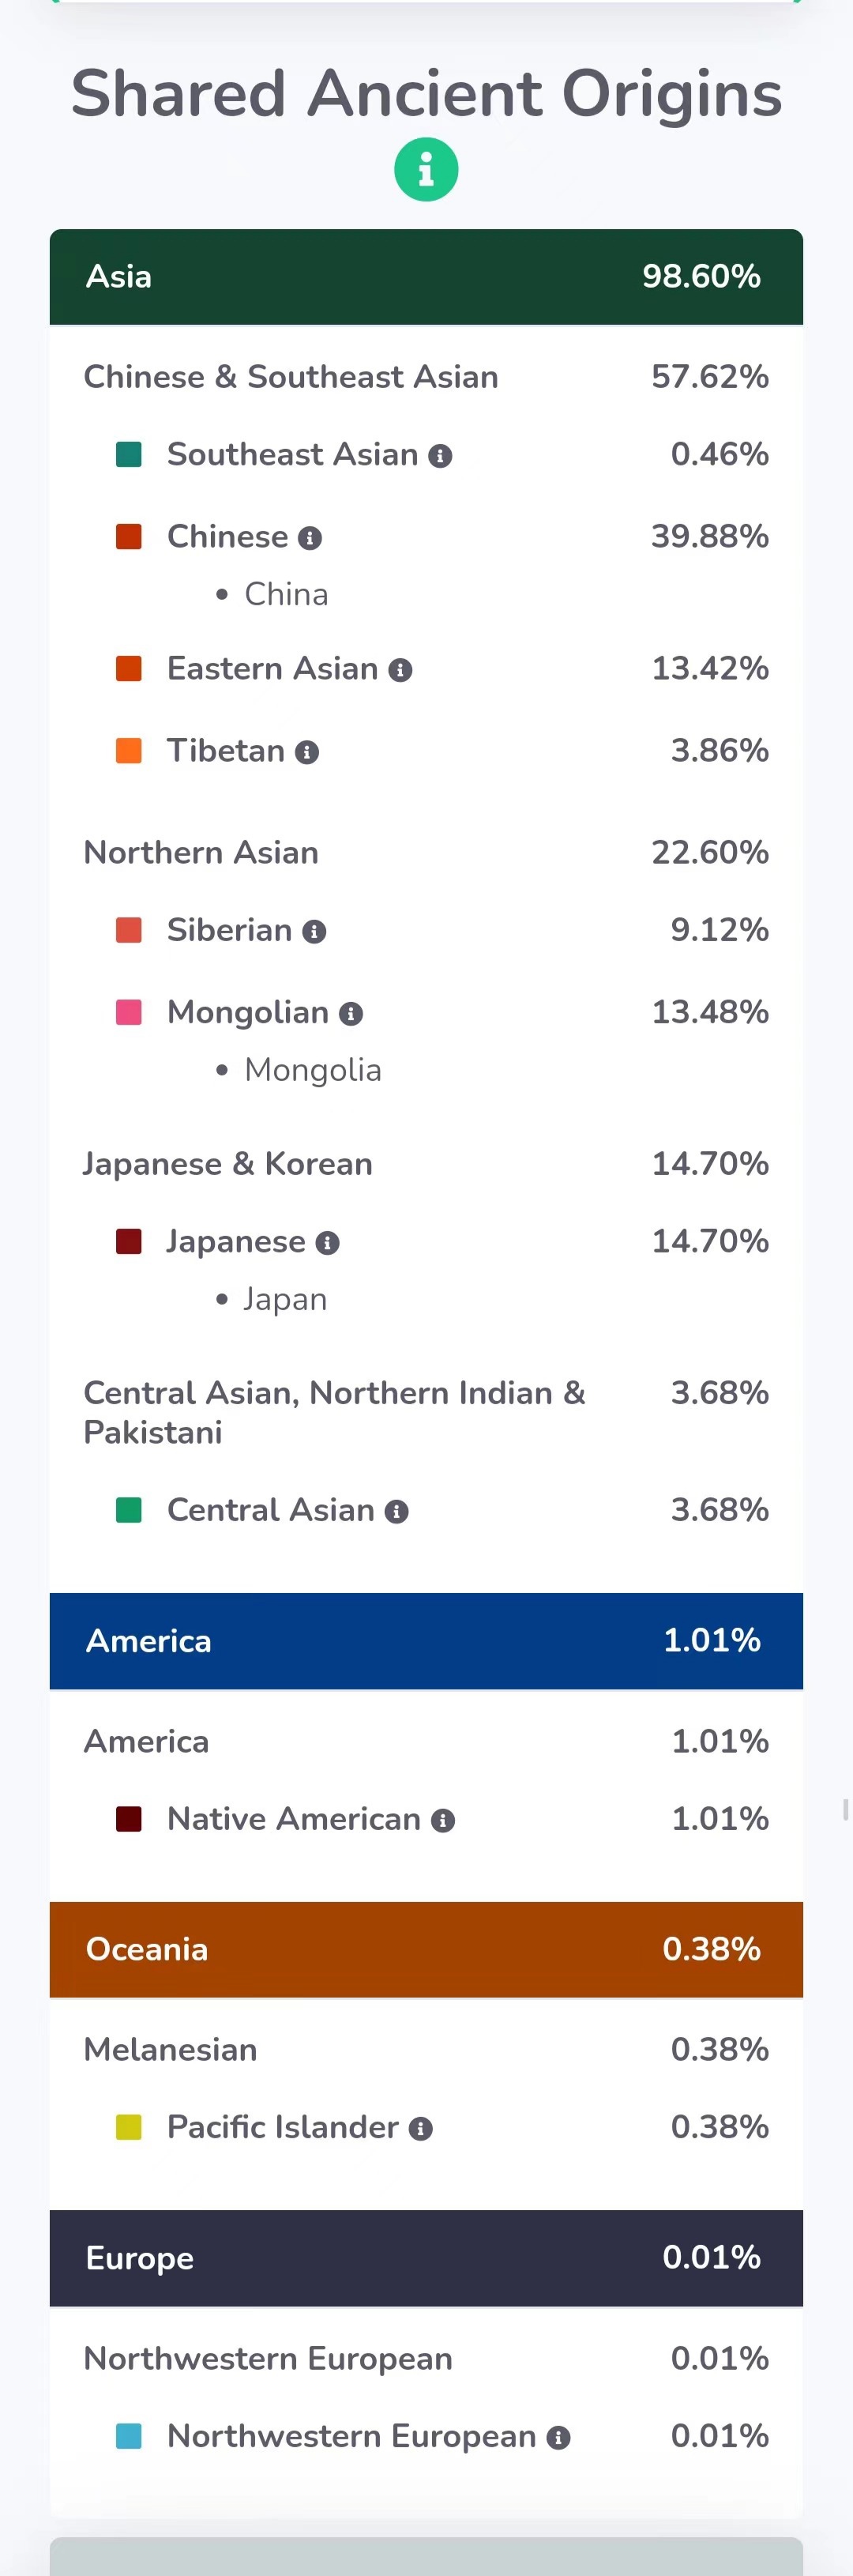Viewport: 853px width, 2576px height.
Task: Click the pink Mongolian color swatch
Action: (129, 1012)
